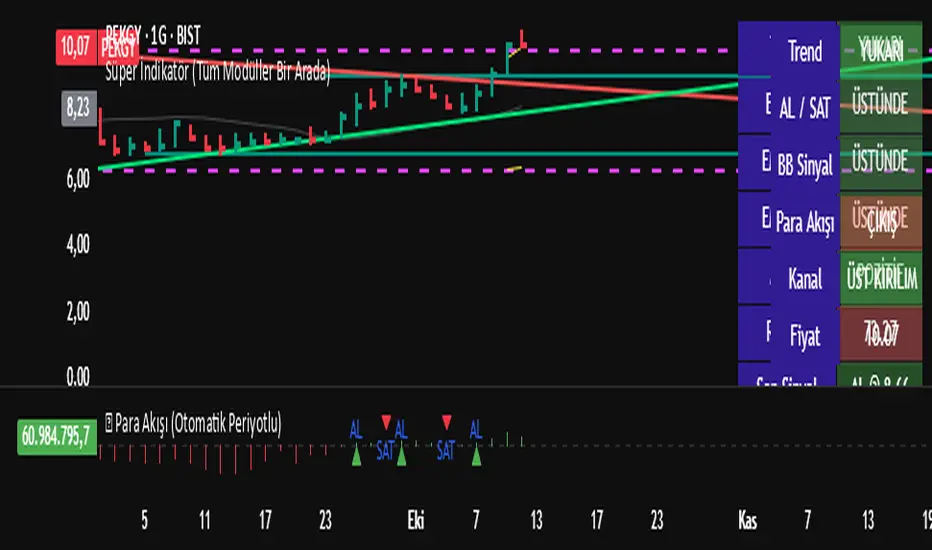Click the ÇIKIŞ Para Akışı status cell

coord(881,222)
